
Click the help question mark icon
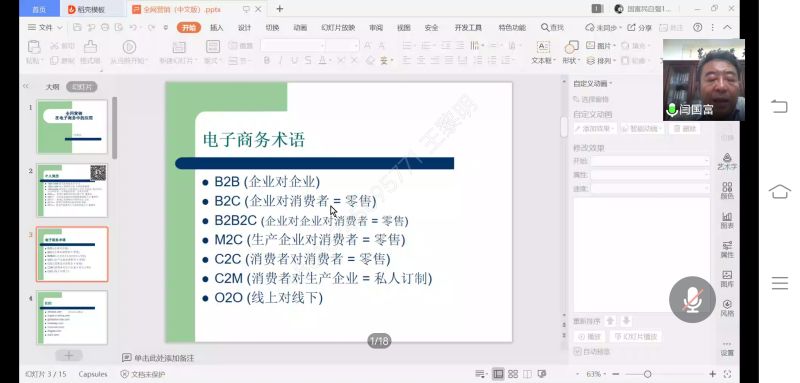[697, 28]
